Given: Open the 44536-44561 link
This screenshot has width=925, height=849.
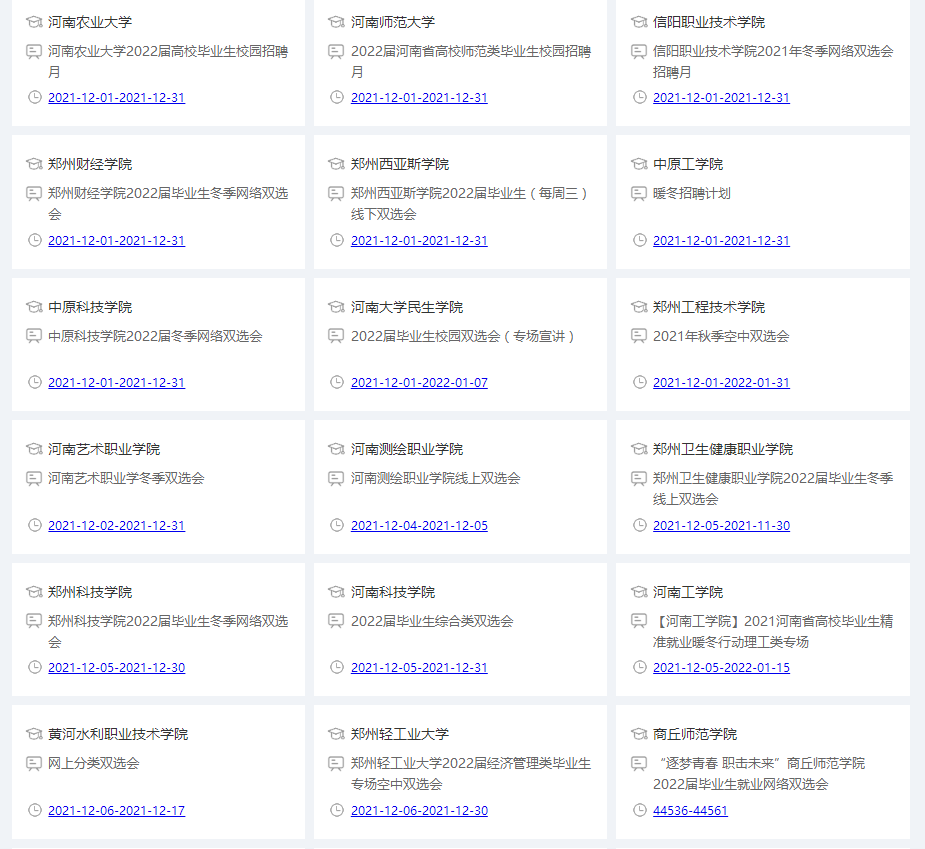Looking at the screenshot, I should [690, 811].
